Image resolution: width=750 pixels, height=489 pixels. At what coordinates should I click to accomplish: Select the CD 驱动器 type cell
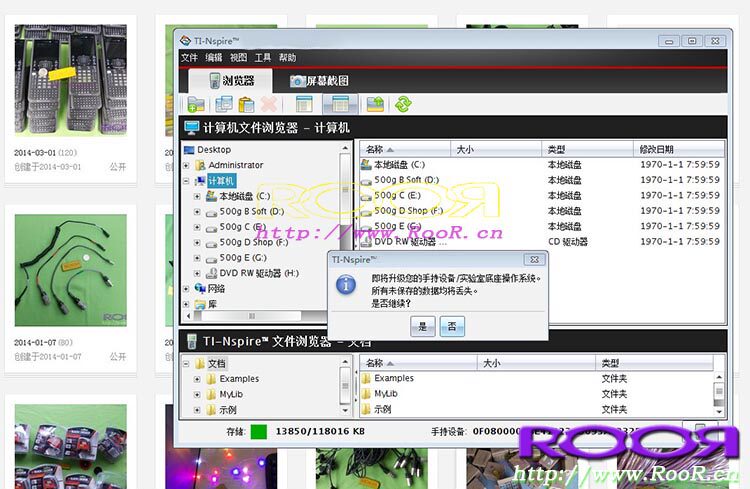point(568,242)
